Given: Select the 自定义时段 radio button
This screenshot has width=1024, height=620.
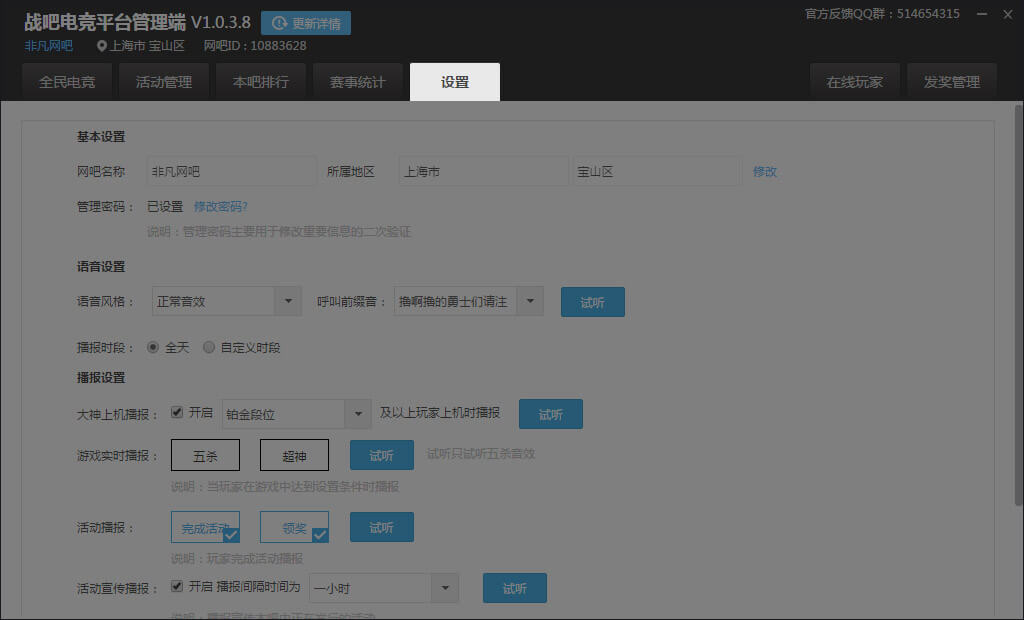Looking at the screenshot, I should [208, 347].
